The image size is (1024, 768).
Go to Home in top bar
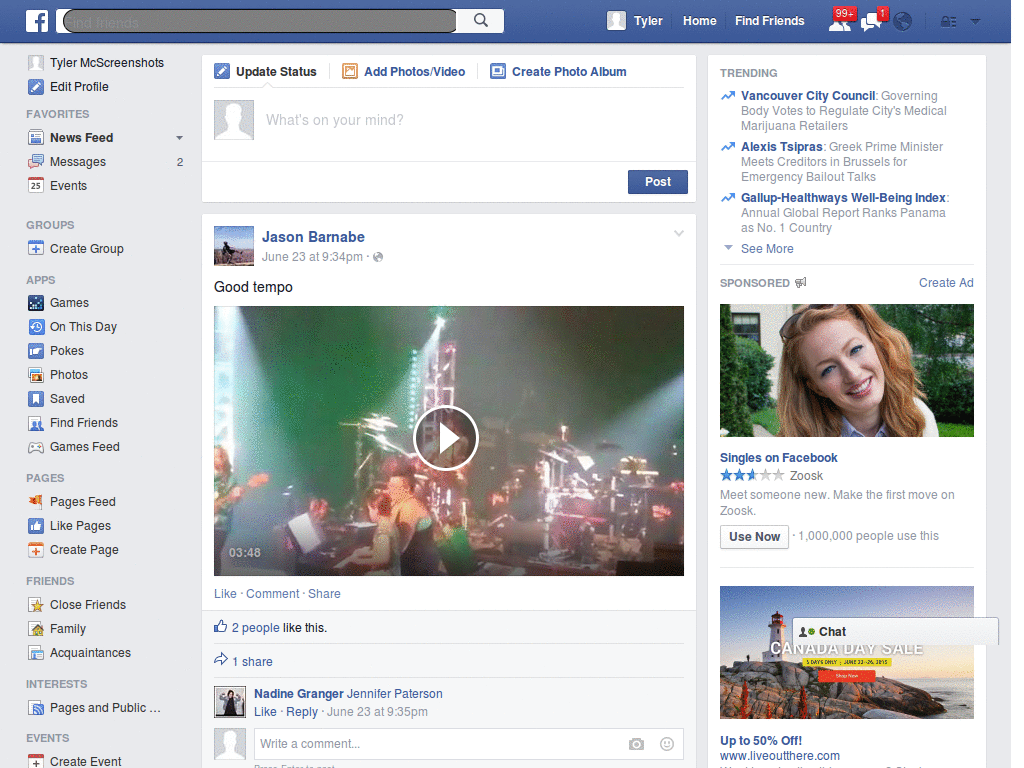tap(699, 21)
